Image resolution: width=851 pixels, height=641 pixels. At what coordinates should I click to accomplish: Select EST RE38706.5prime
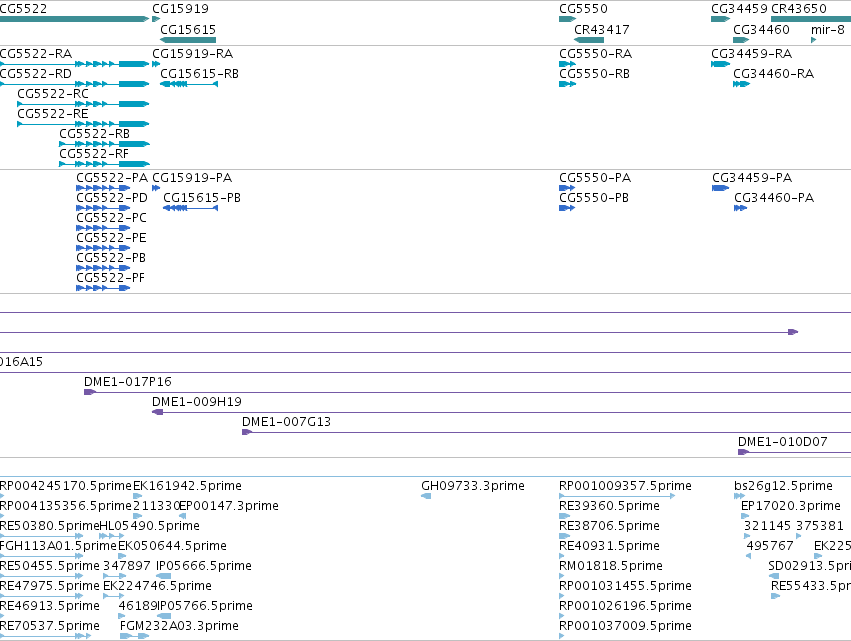[609, 526]
